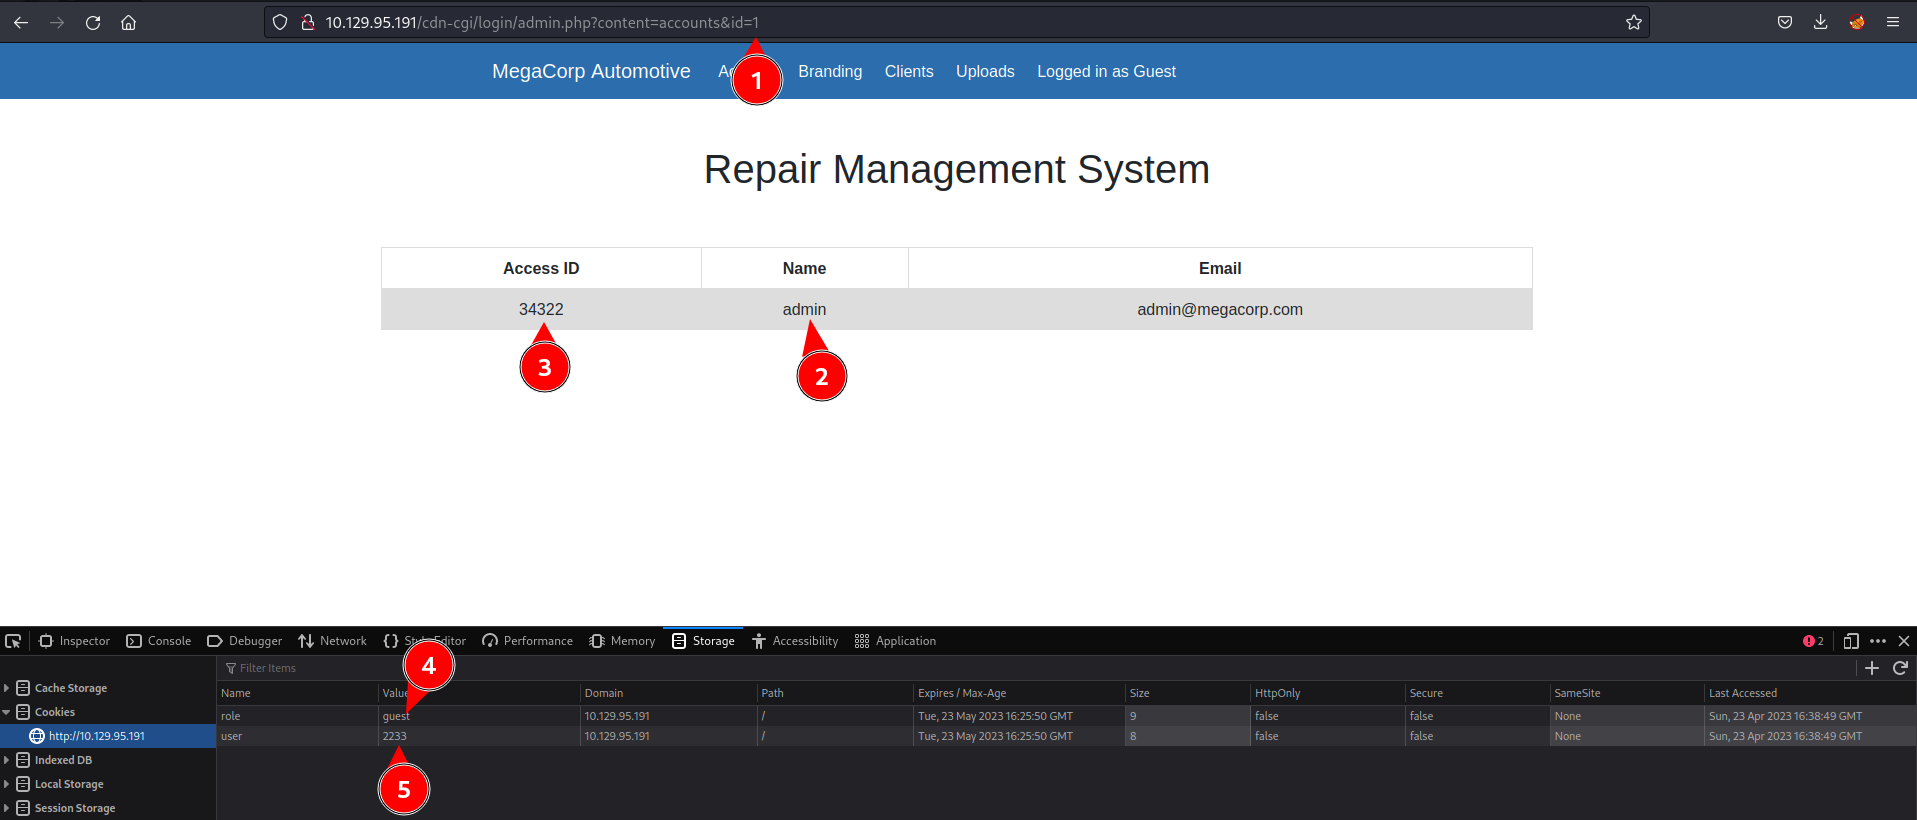The height and width of the screenshot is (820, 1917).
Task: Switch to the Memory tab
Action: coord(623,641)
